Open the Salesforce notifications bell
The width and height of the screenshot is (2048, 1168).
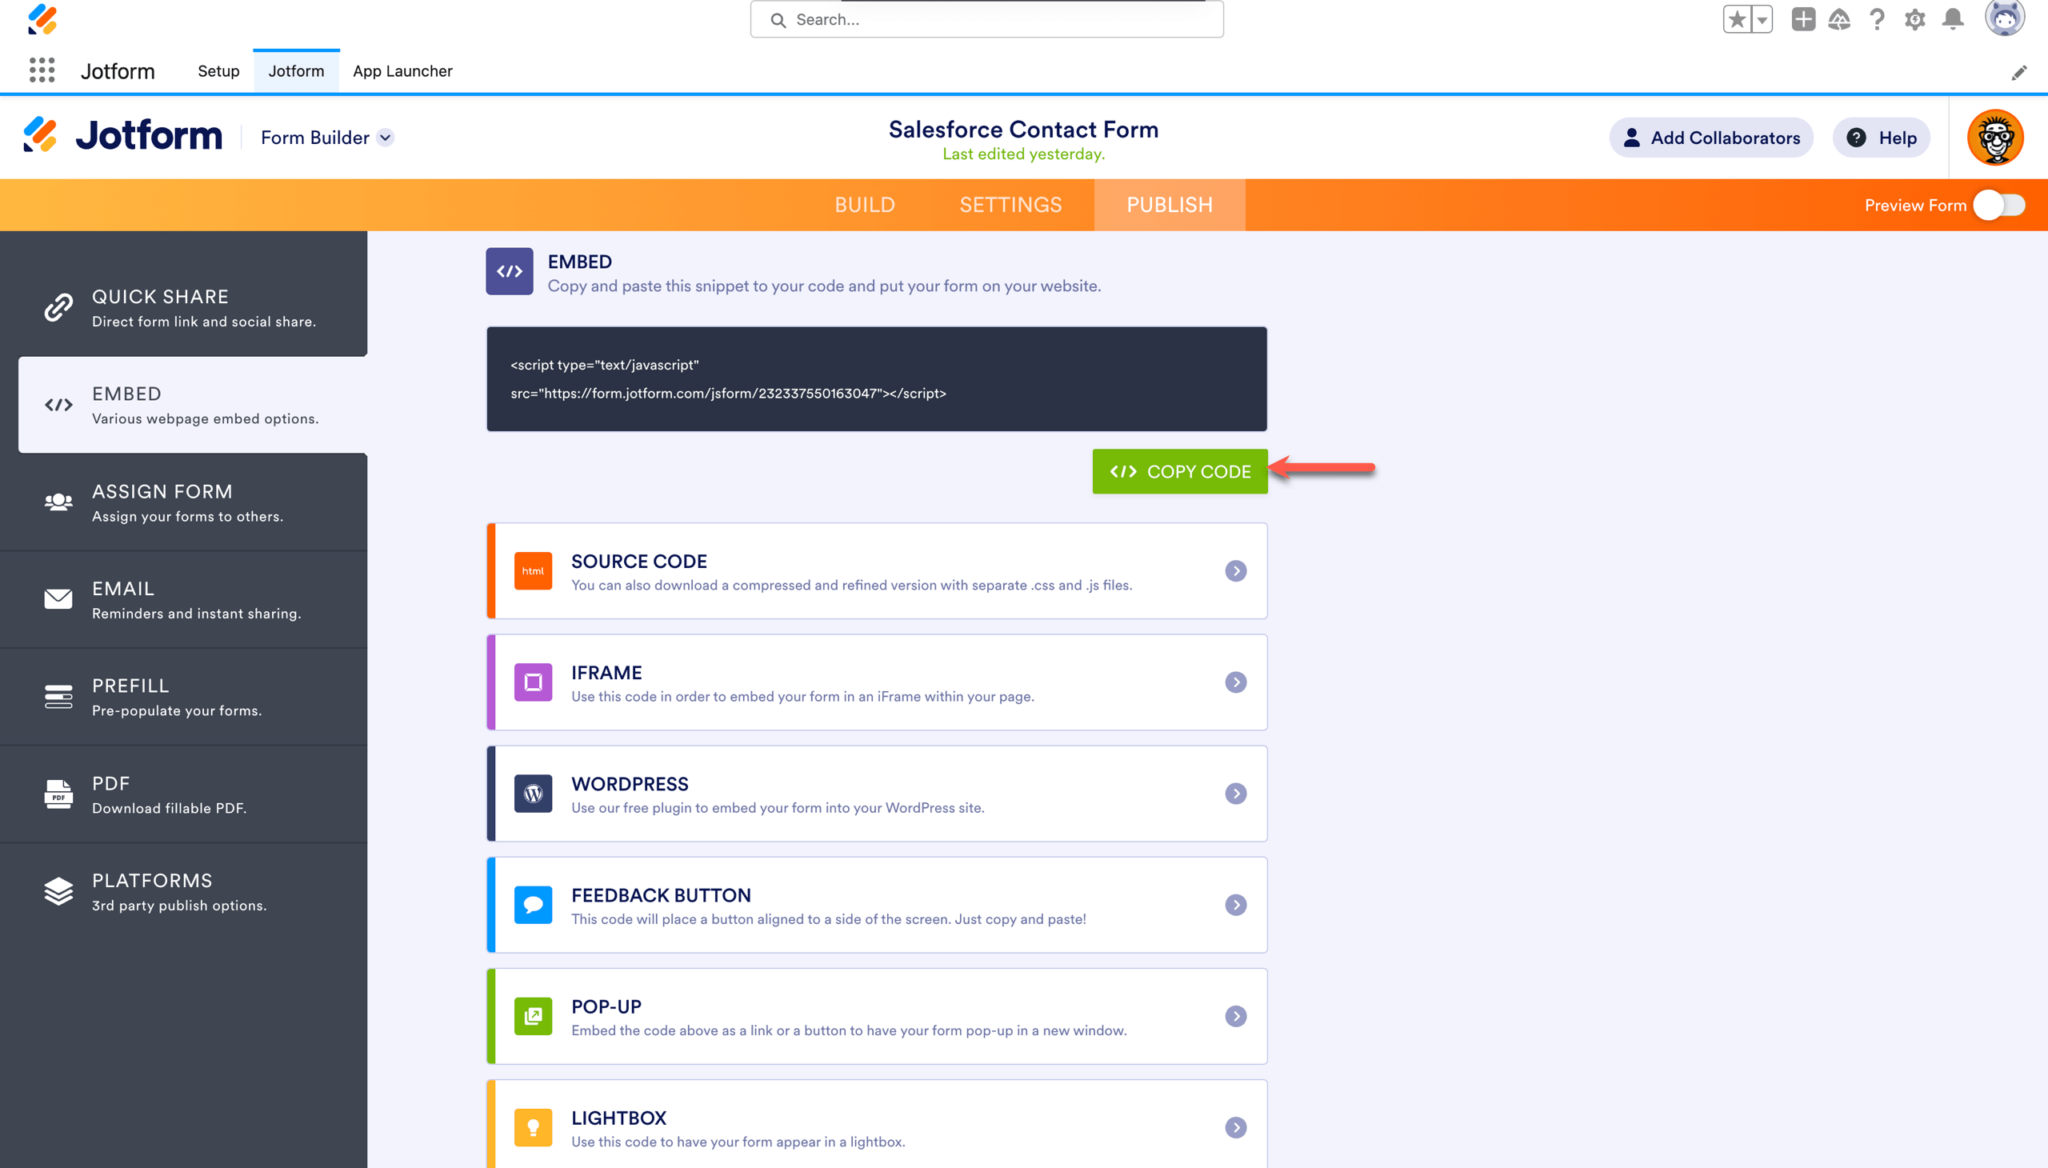[x=1952, y=19]
